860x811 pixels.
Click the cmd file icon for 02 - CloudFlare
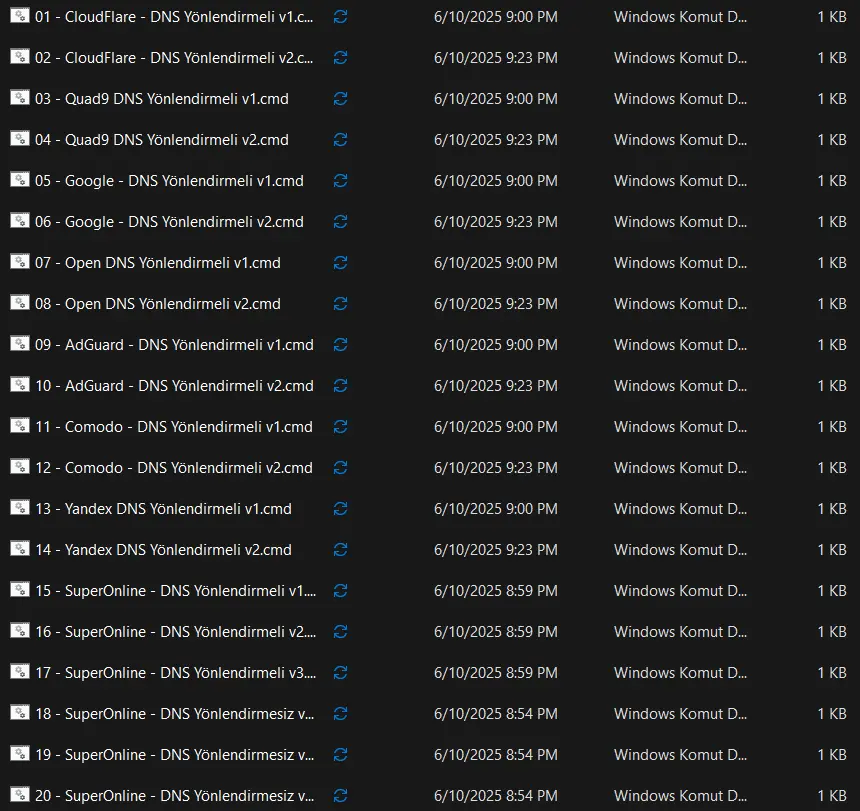[x=20, y=56]
